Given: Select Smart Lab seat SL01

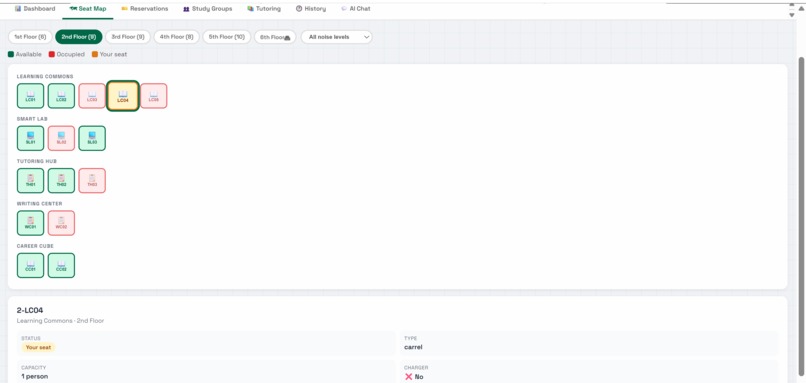Looking at the screenshot, I should click(x=30, y=138).
